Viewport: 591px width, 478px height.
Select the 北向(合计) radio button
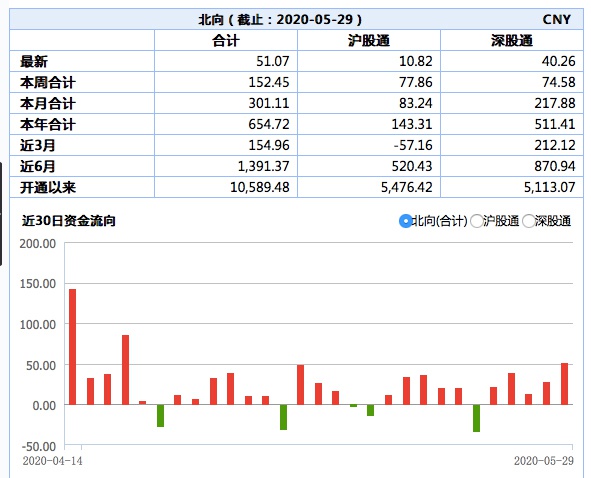(x=406, y=221)
